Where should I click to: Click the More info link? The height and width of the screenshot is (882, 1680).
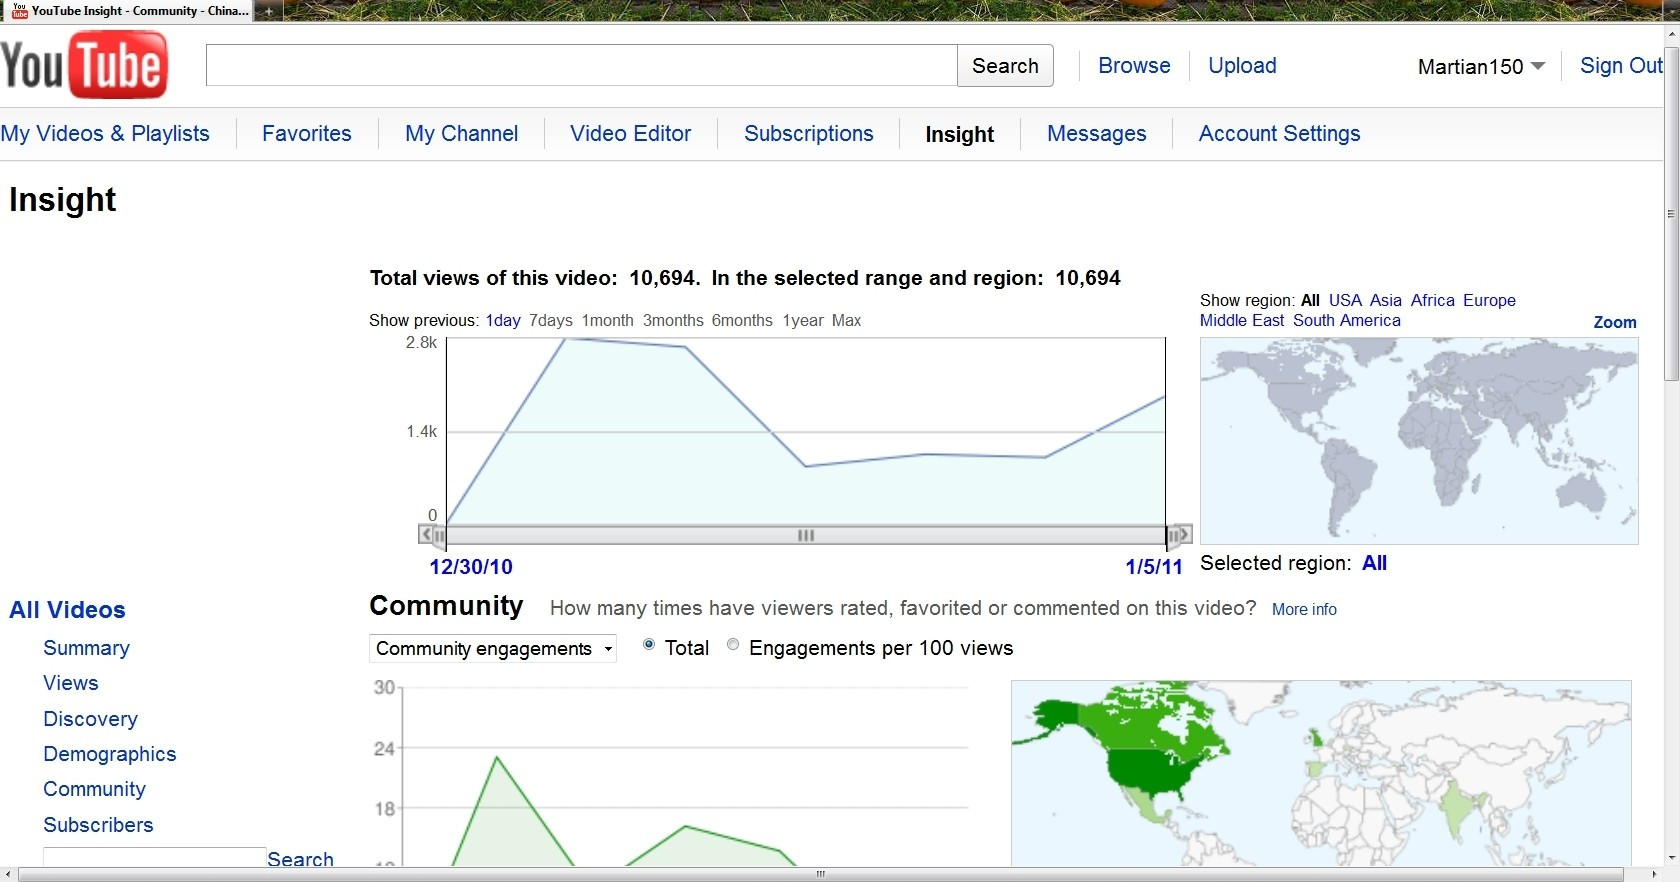1304,609
